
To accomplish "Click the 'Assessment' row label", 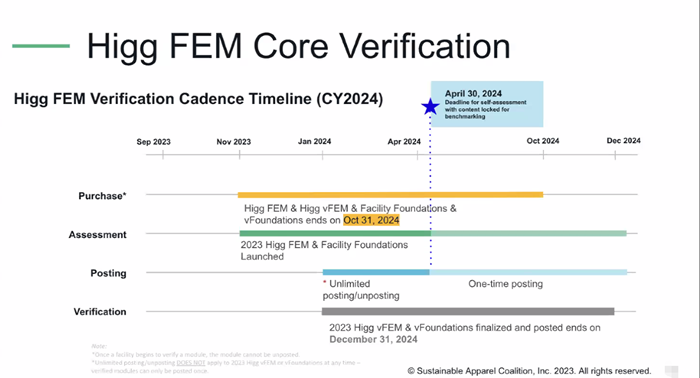I will (x=97, y=235).
